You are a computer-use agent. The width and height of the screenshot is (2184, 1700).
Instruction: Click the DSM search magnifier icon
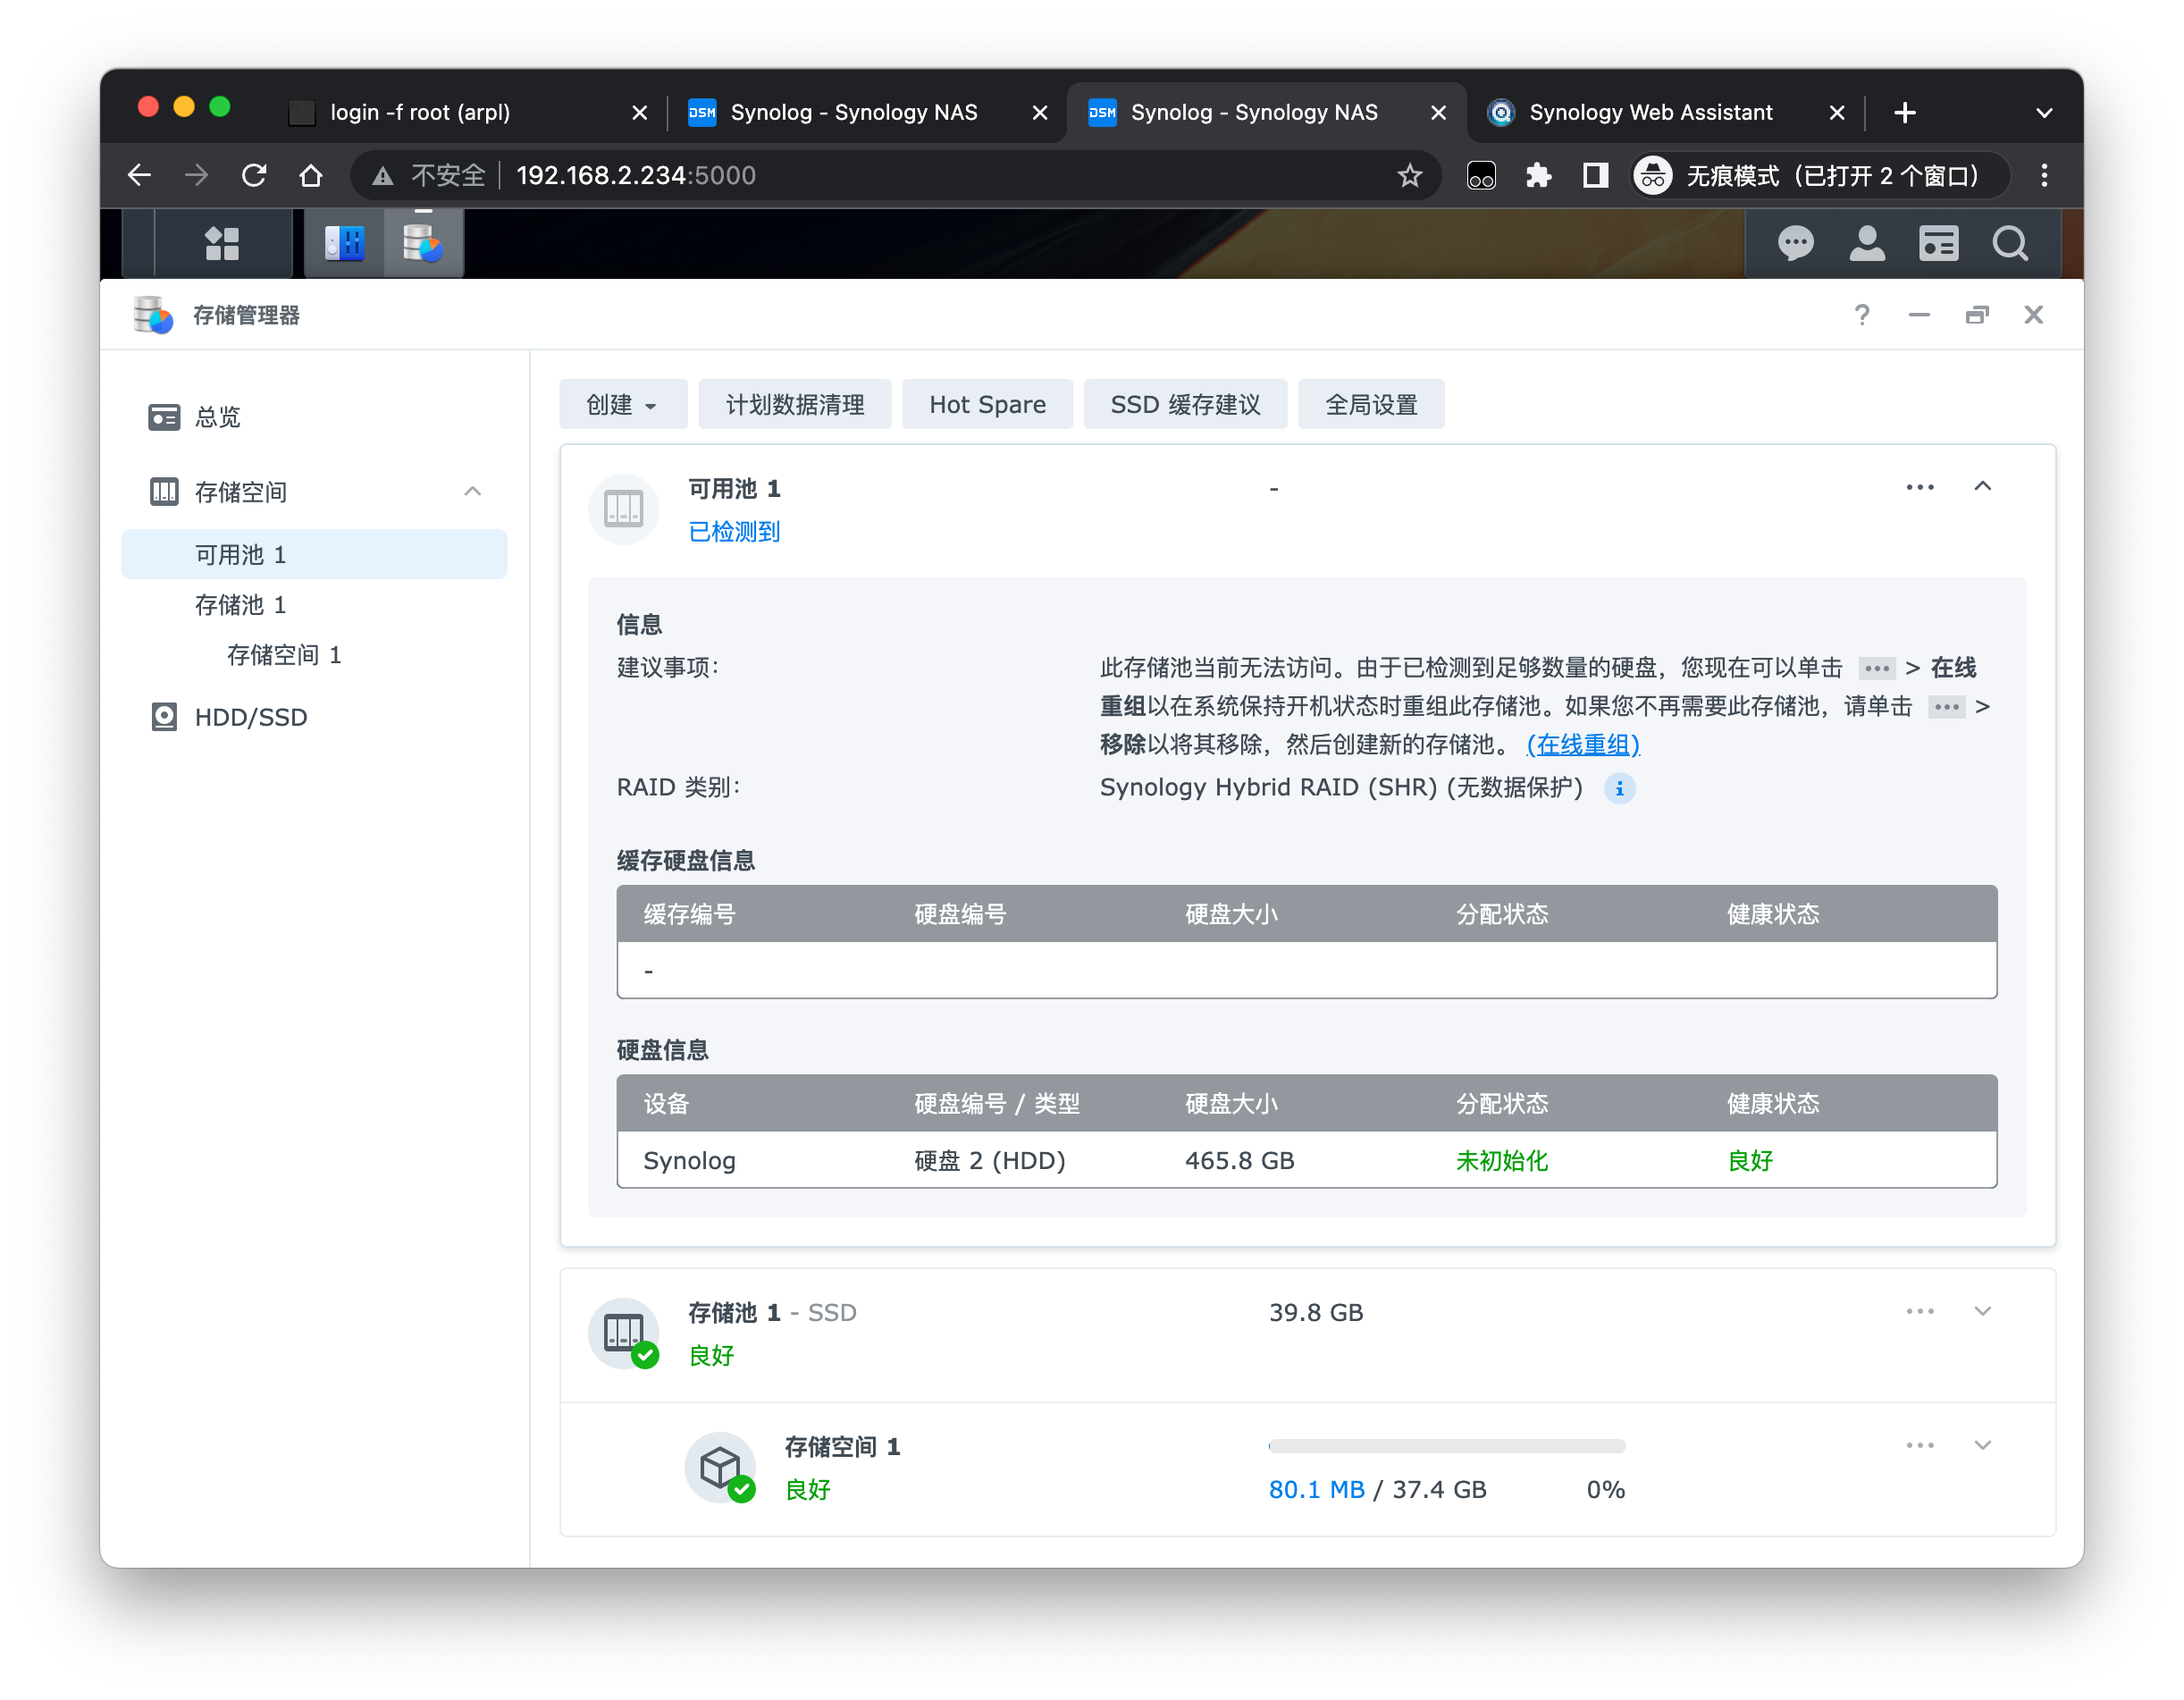(x=2010, y=243)
